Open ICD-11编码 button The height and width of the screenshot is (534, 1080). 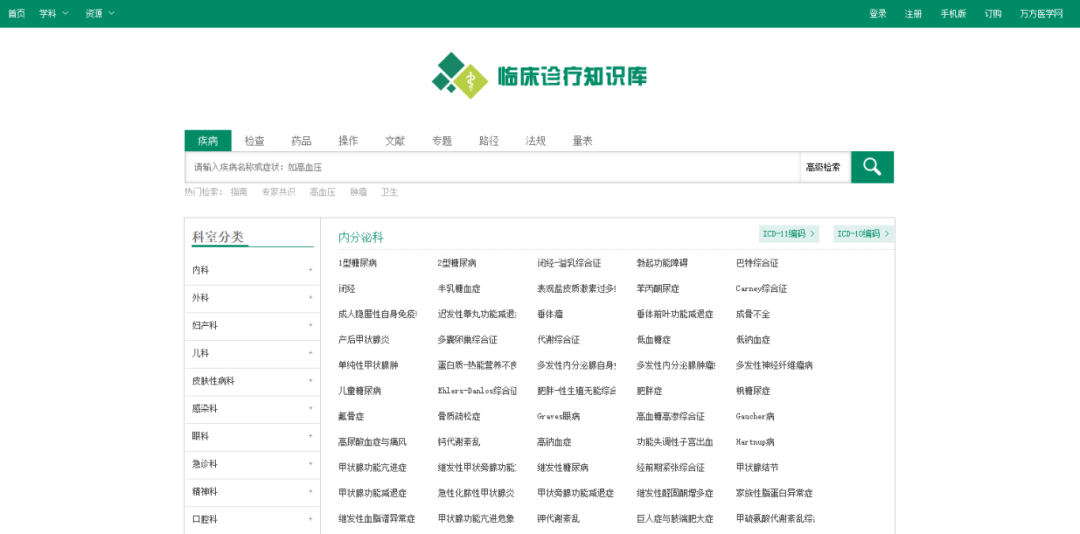tap(789, 234)
